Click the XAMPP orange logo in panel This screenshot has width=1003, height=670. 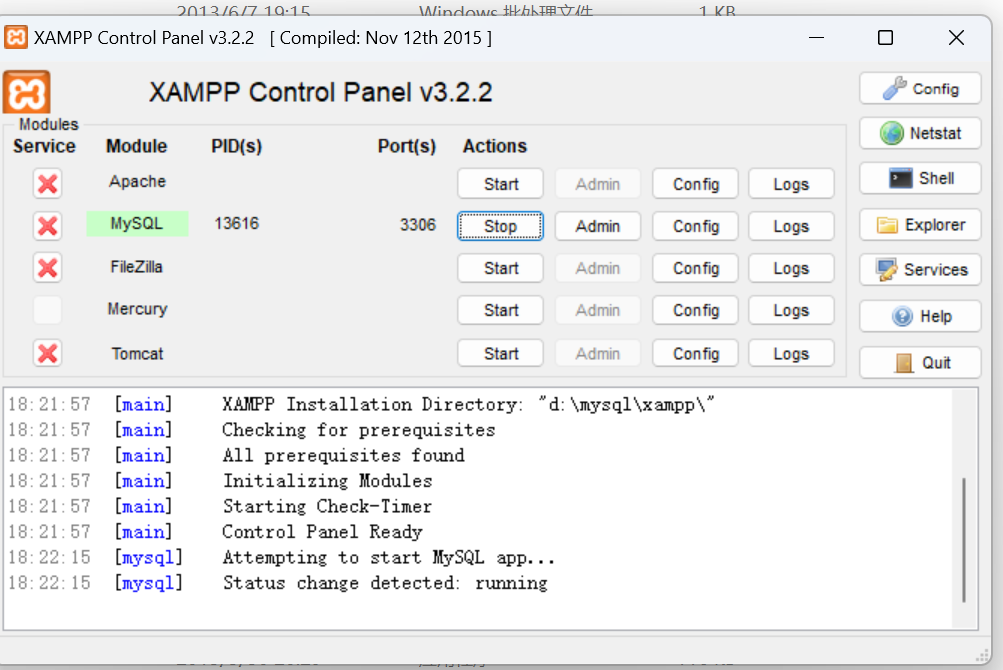pyautogui.click(x=26, y=93)
